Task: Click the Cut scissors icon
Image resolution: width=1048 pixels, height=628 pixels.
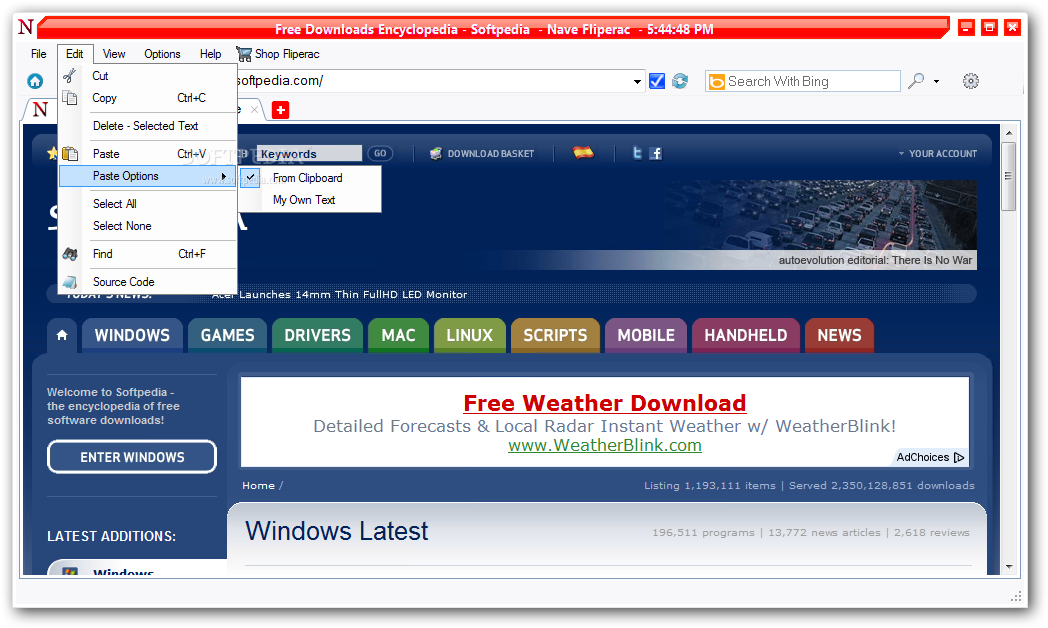Action: pyautogui.click(x=70, y=75)
